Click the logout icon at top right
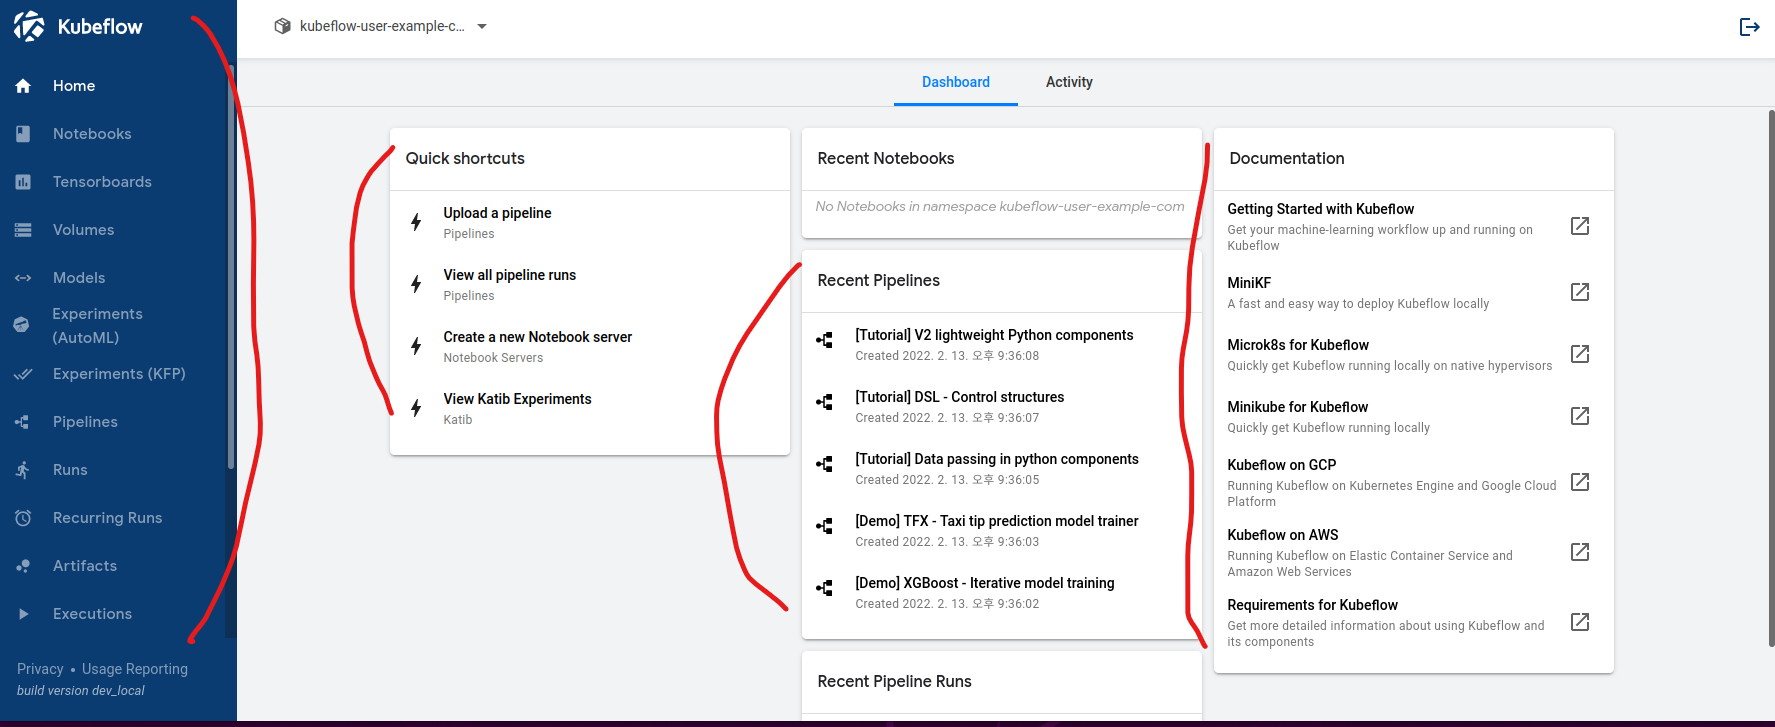The height and width of the screenshot is (727, 1775). pyautogui.click(x=1749, y=27)
